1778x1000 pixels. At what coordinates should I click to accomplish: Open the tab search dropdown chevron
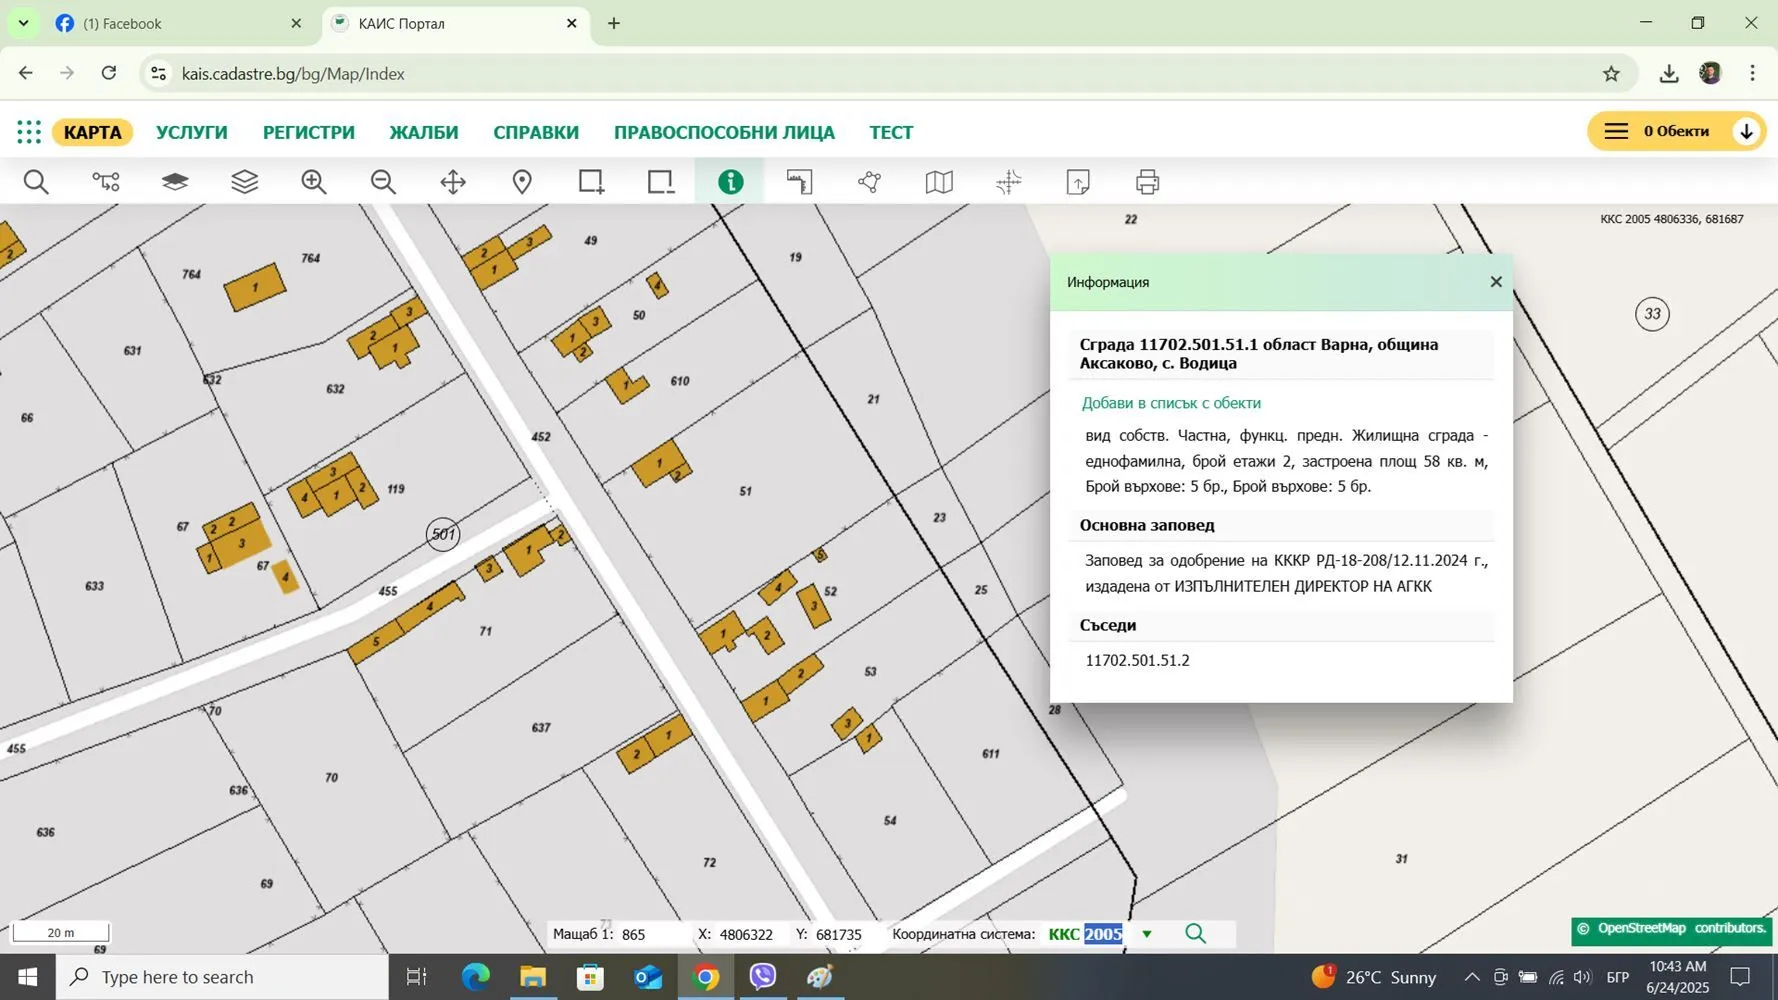click(23, 23)
